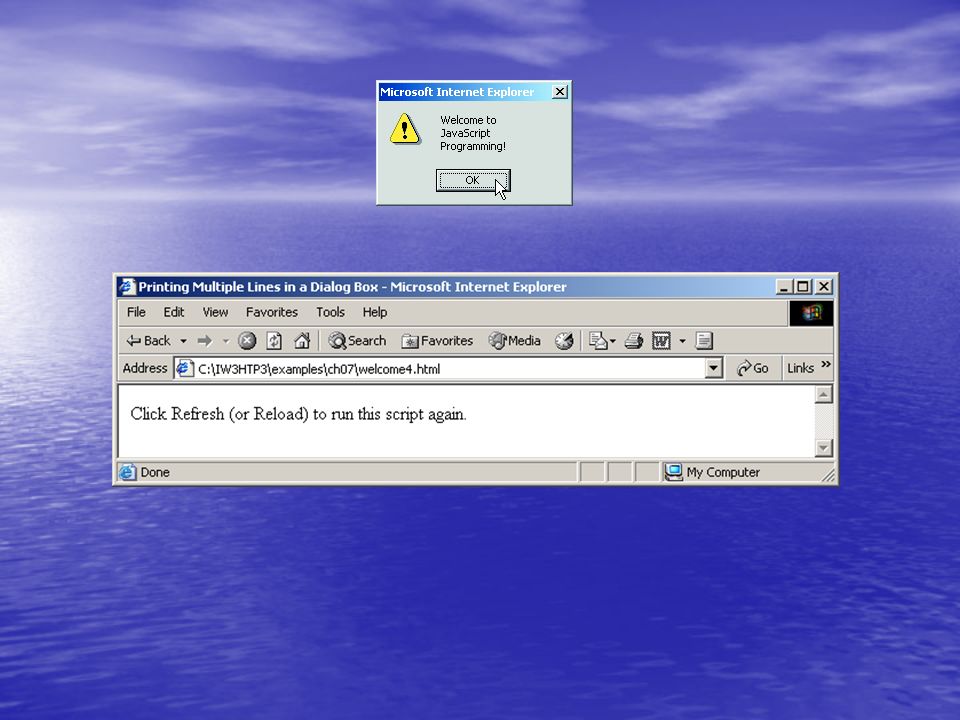
Task: Click the Mail toolbar icon
Action: point(597,340)
